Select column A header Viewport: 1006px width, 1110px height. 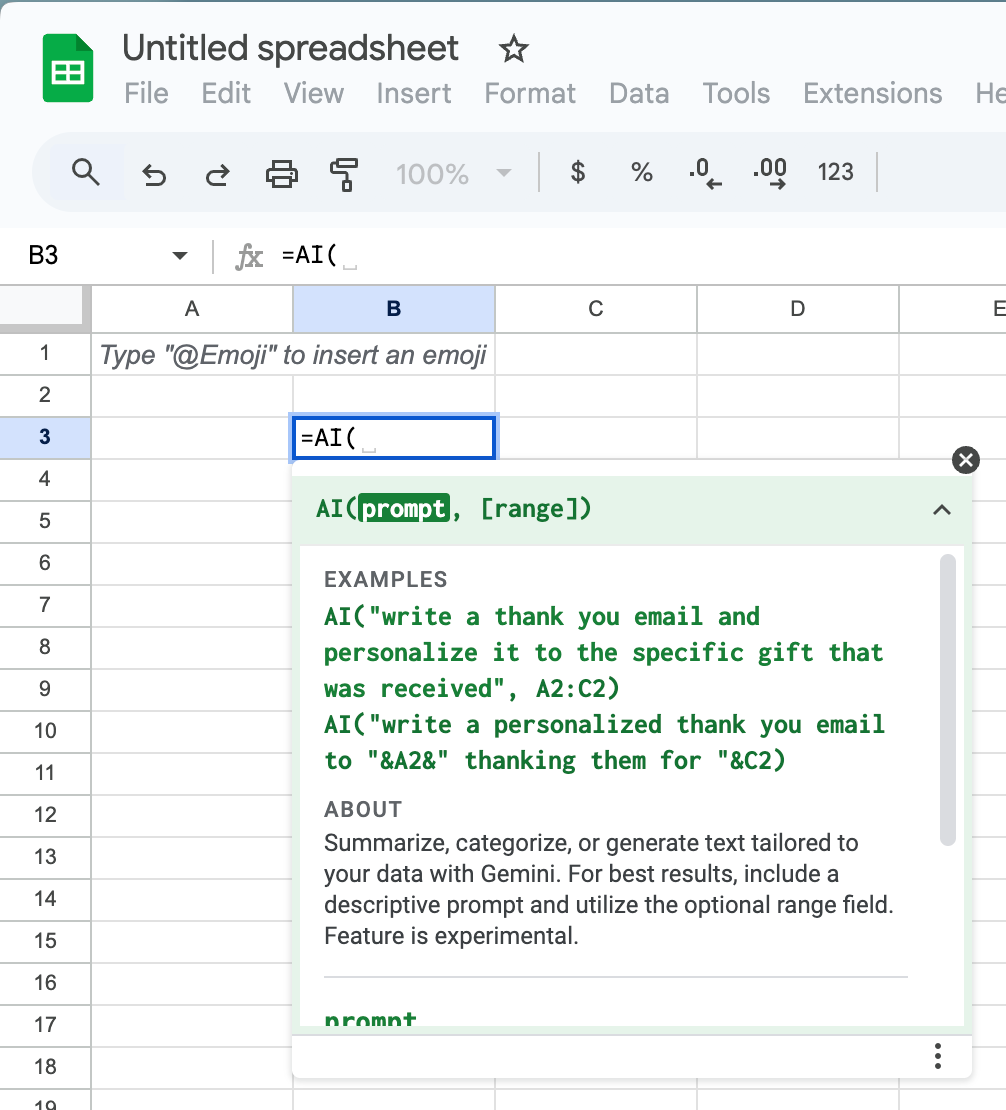tap(192, 309)
